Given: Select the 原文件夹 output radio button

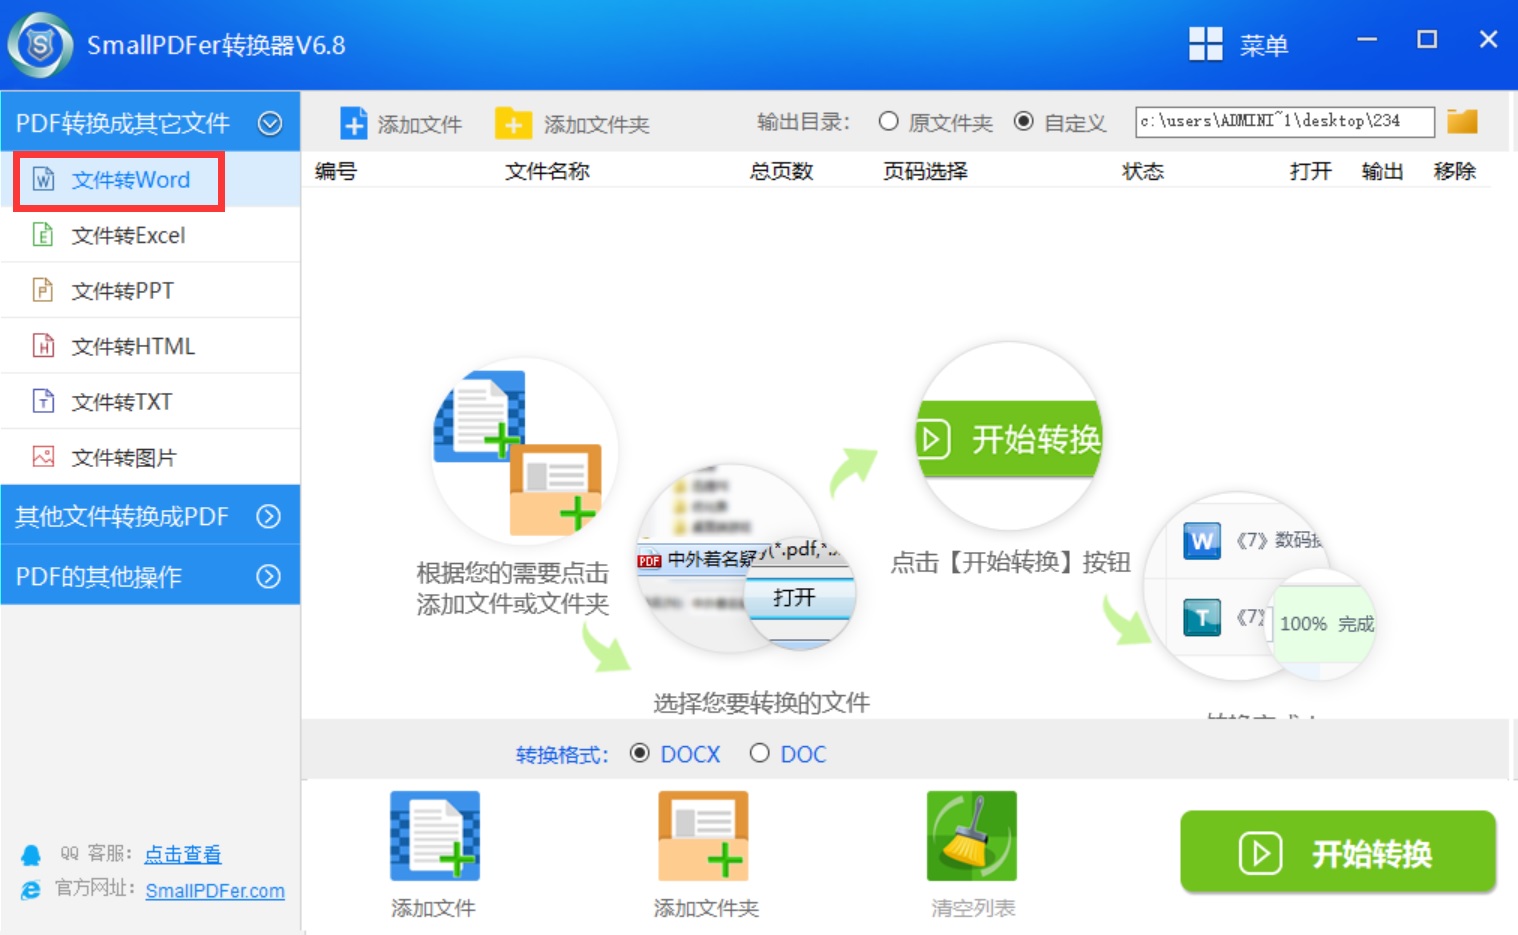Looking at the screenshot, I should coord(888,122).
